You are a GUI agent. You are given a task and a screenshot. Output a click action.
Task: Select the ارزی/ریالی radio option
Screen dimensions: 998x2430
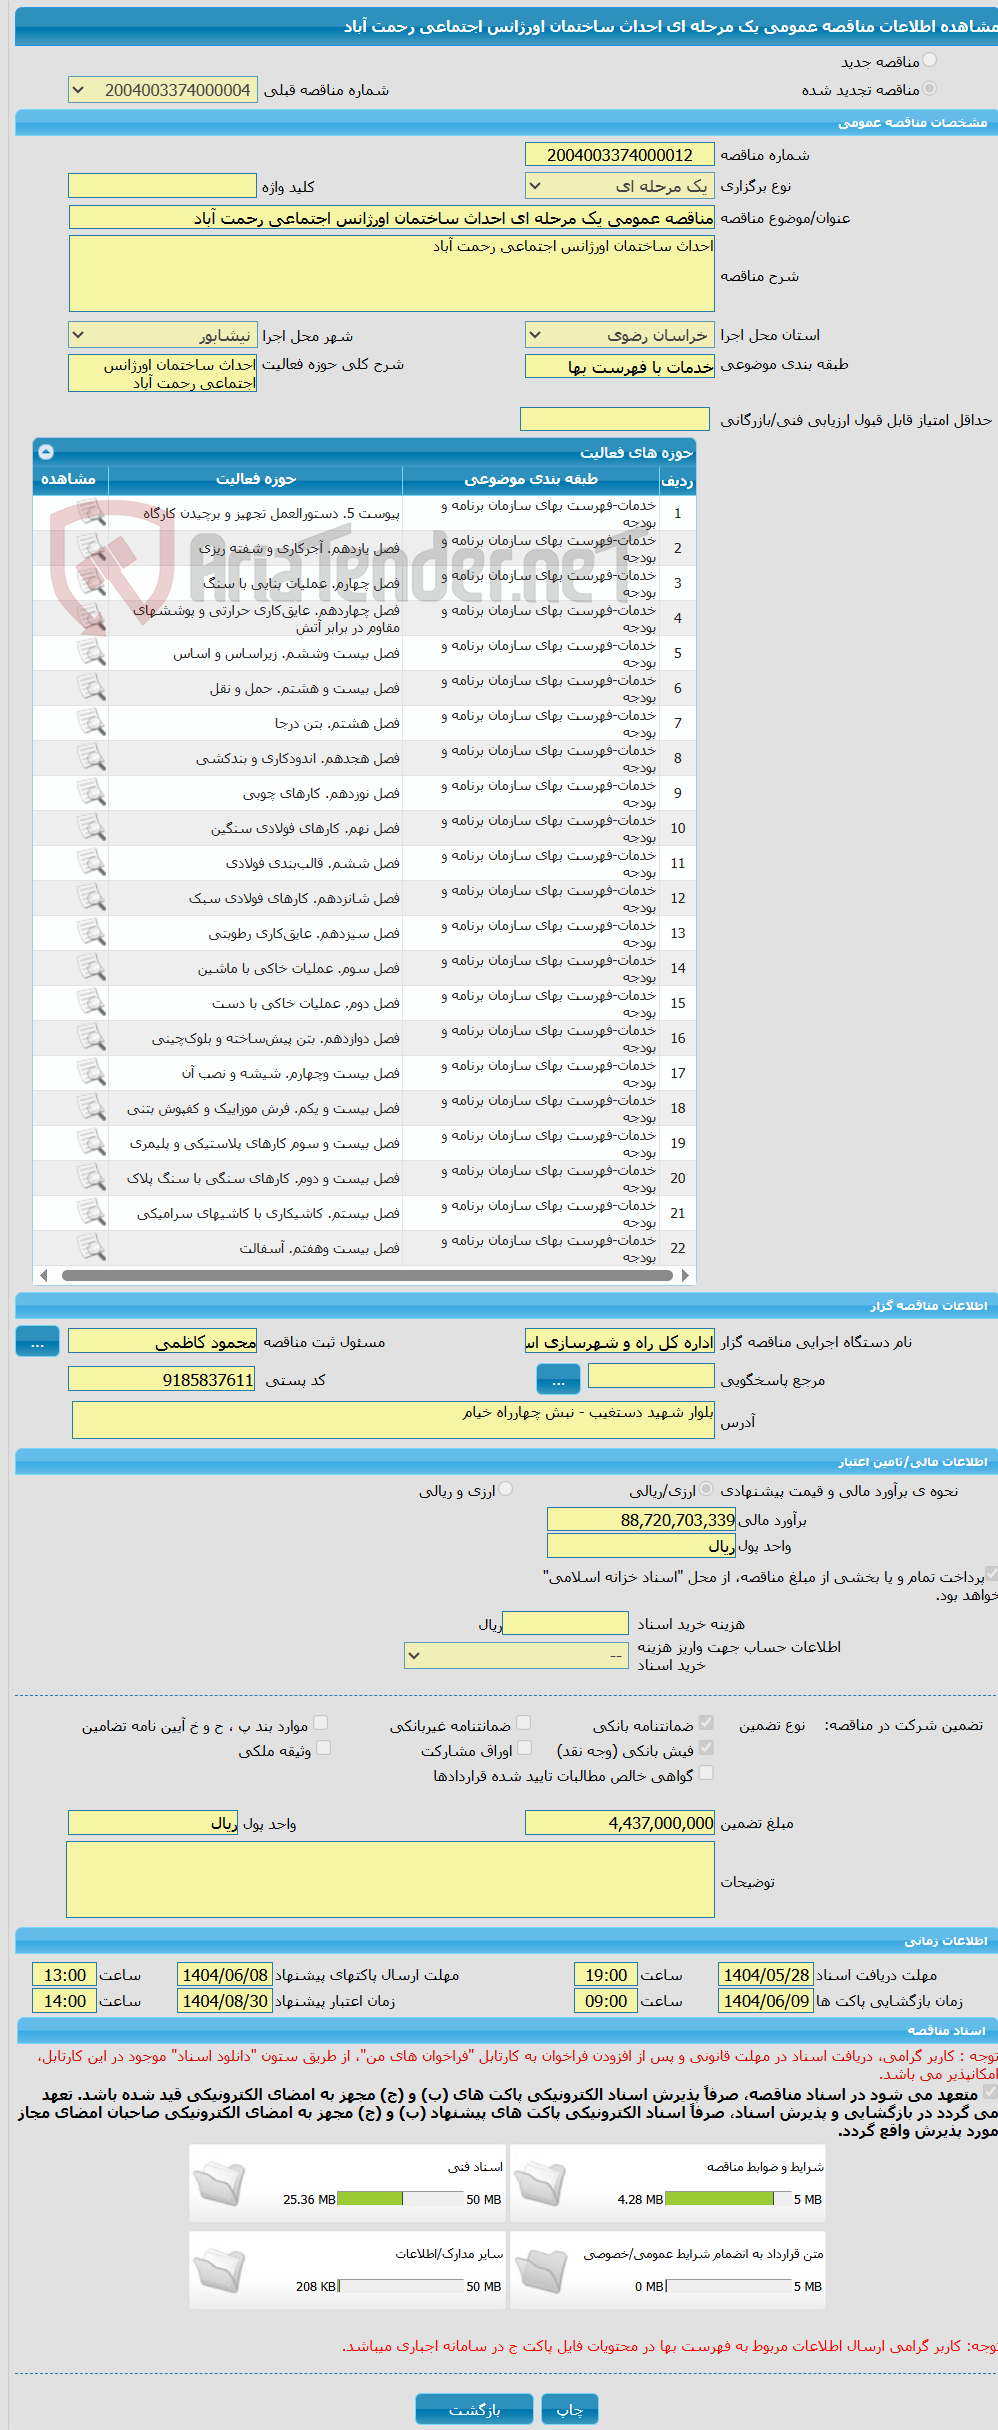click(x=707, y=1489)
